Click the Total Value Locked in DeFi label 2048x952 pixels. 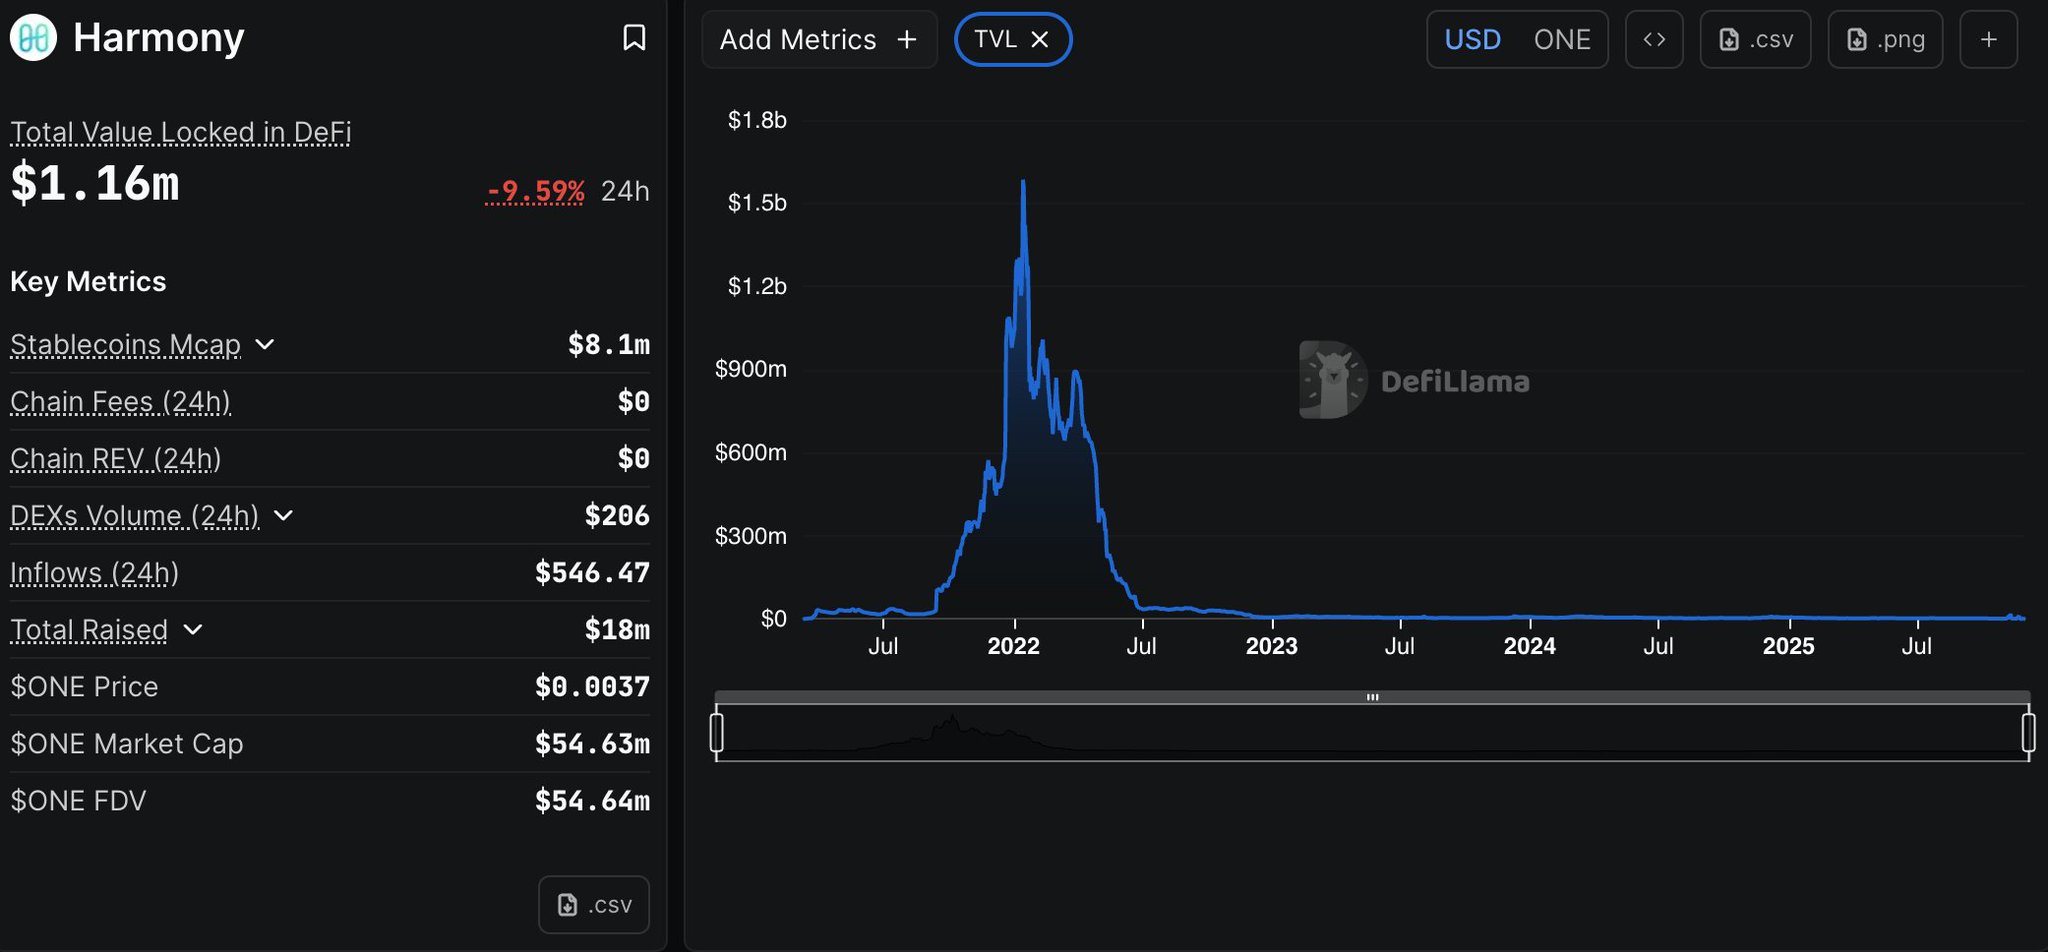180,132
